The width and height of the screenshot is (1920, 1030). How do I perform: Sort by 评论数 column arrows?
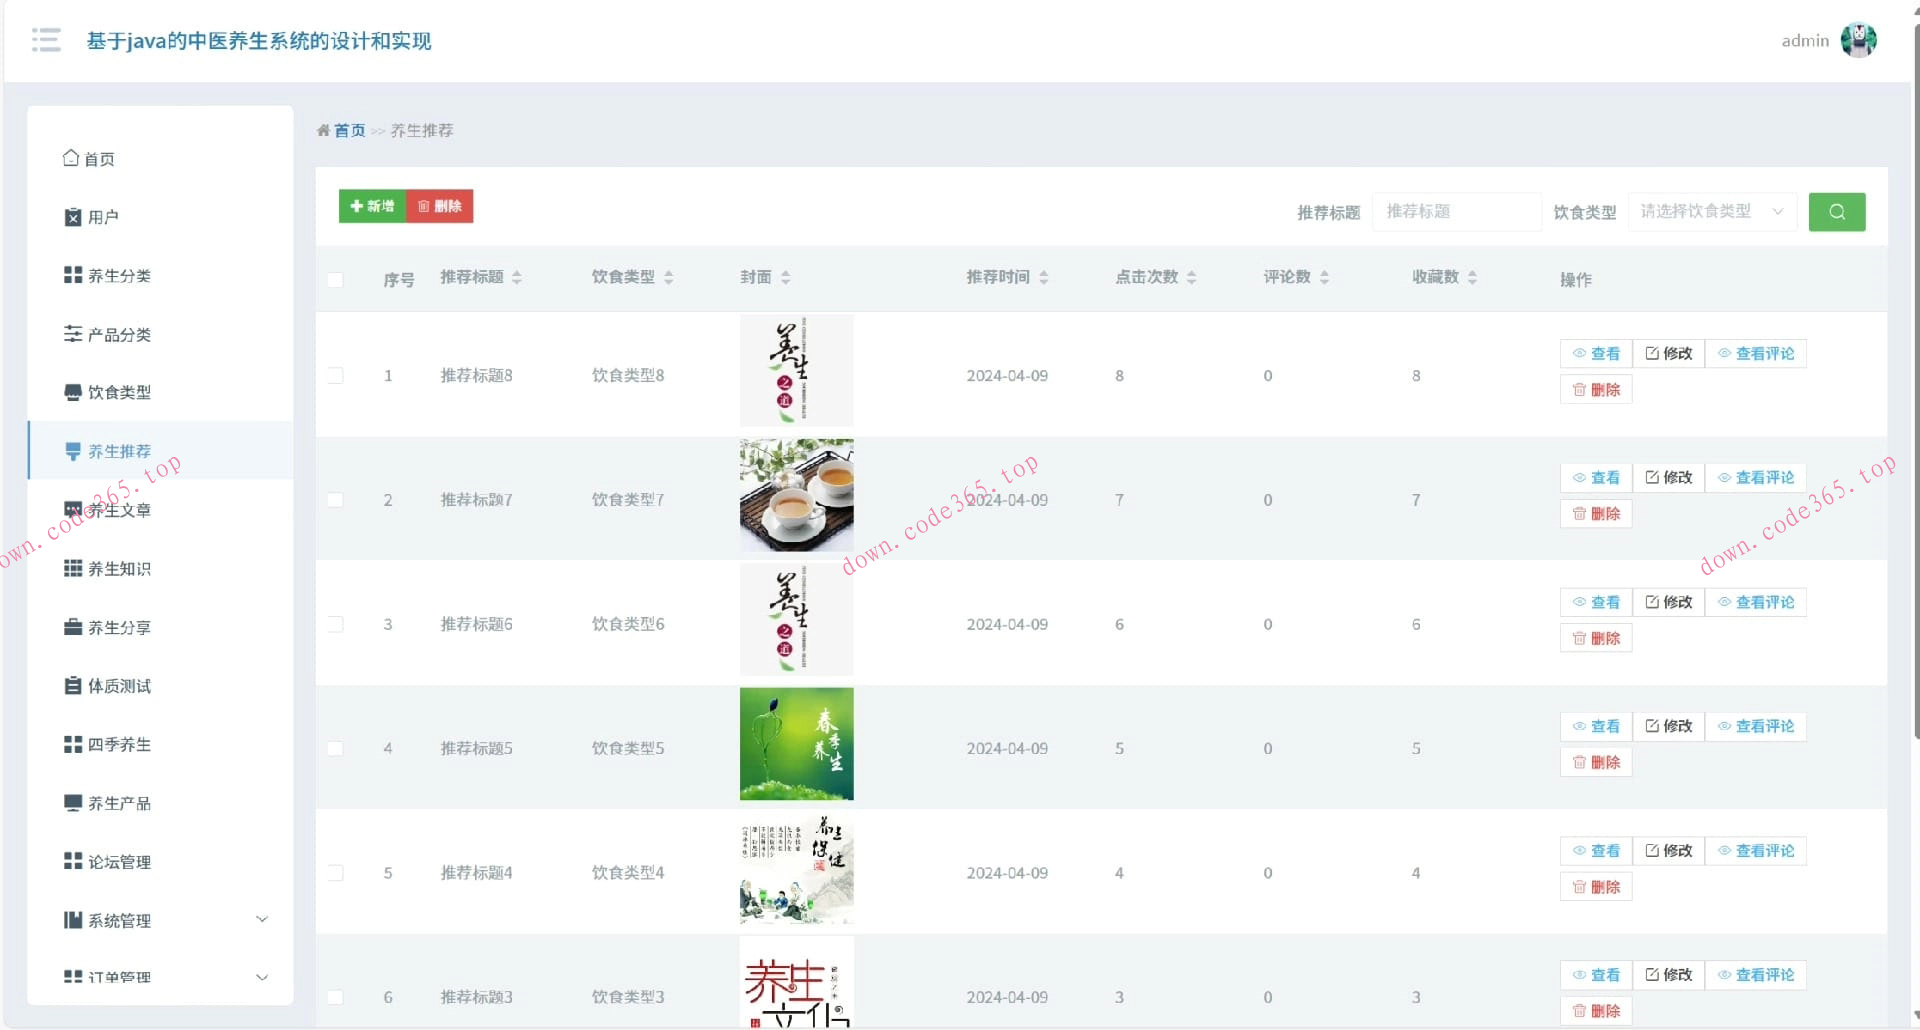1325,278
